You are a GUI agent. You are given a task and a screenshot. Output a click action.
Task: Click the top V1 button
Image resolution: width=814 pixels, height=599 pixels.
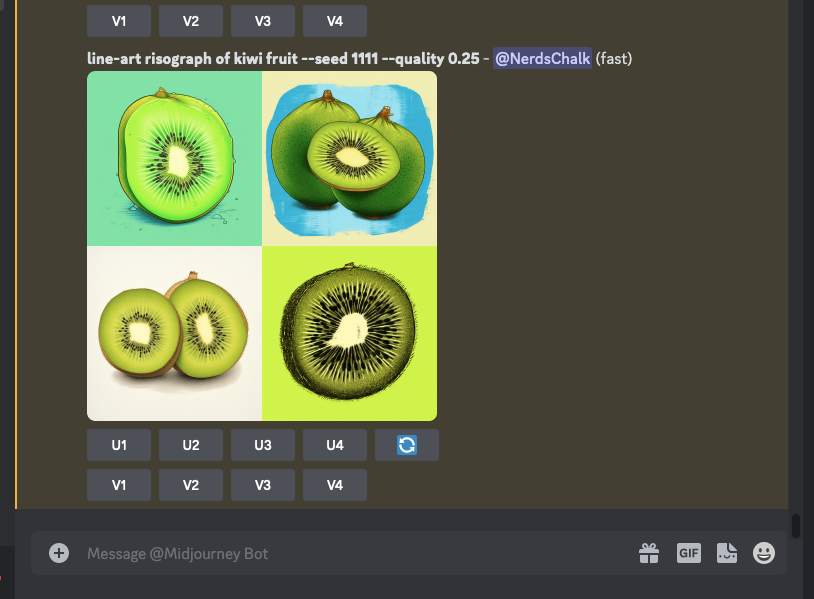tap(119, 21)
